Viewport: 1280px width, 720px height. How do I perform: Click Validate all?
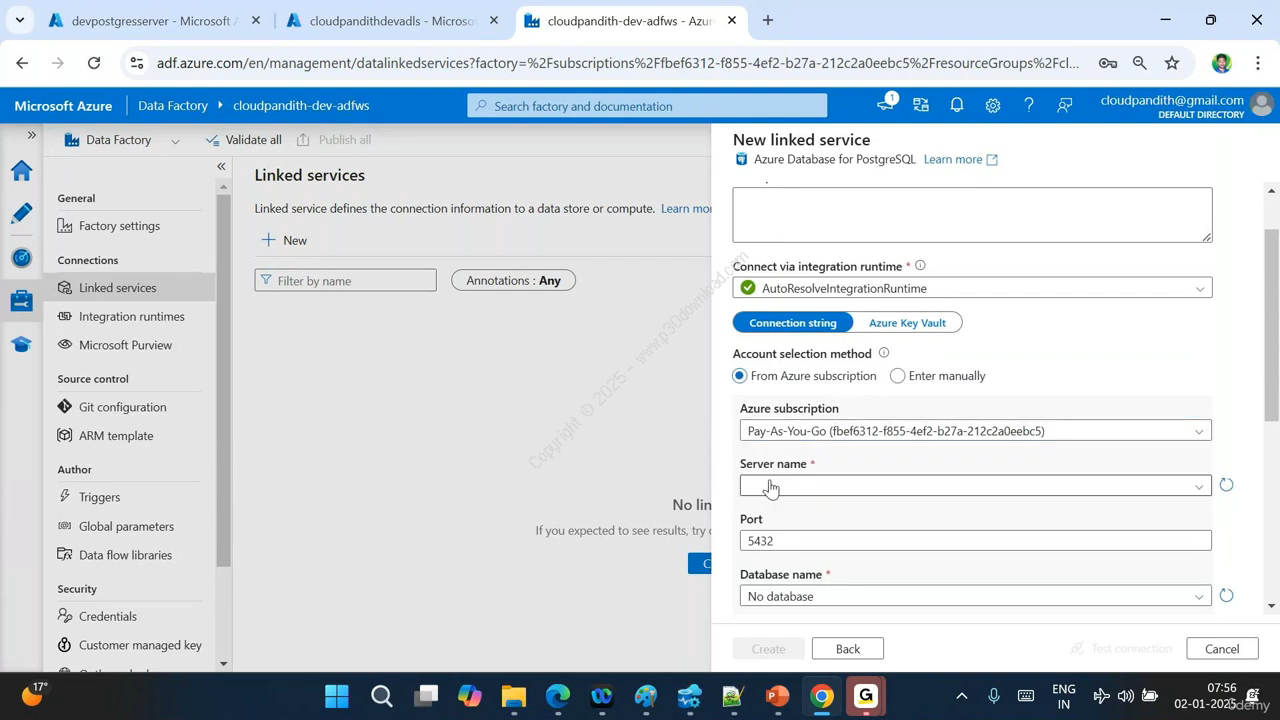click(243, 140)
